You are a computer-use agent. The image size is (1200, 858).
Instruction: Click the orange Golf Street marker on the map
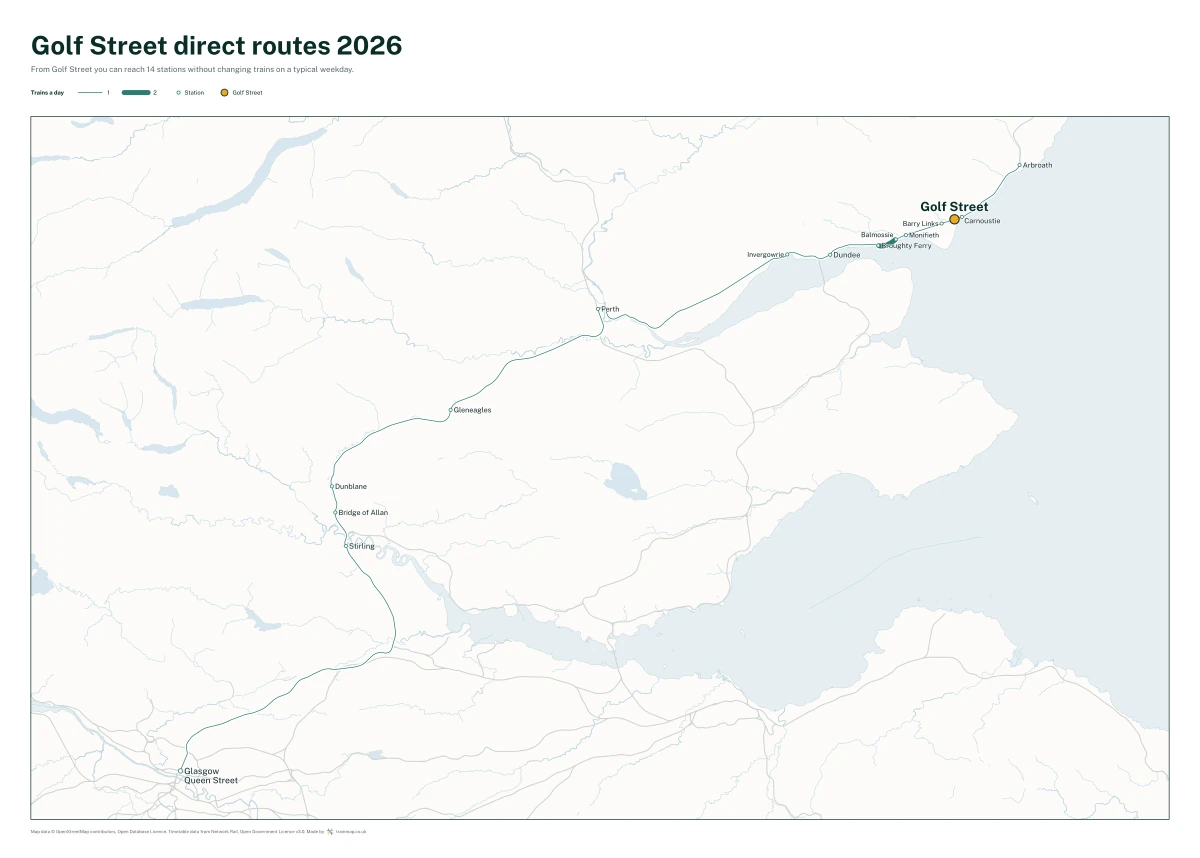[x=954, y=219]
